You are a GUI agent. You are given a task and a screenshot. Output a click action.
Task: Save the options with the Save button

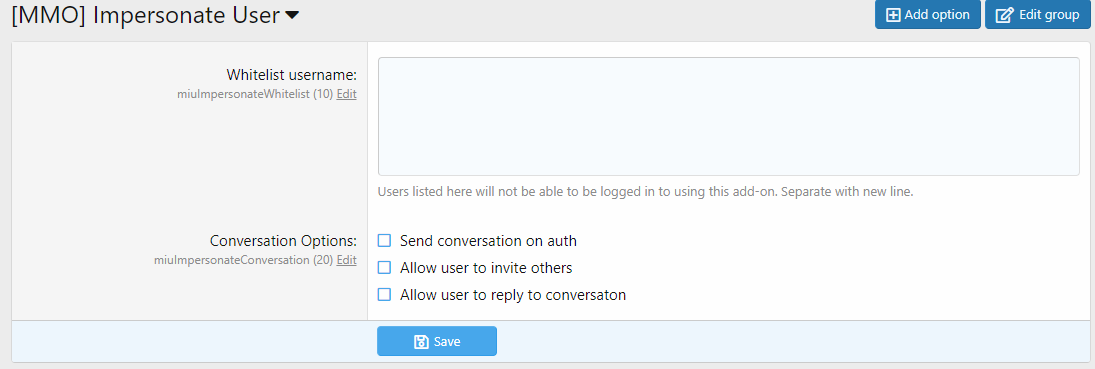click(437, 341)
